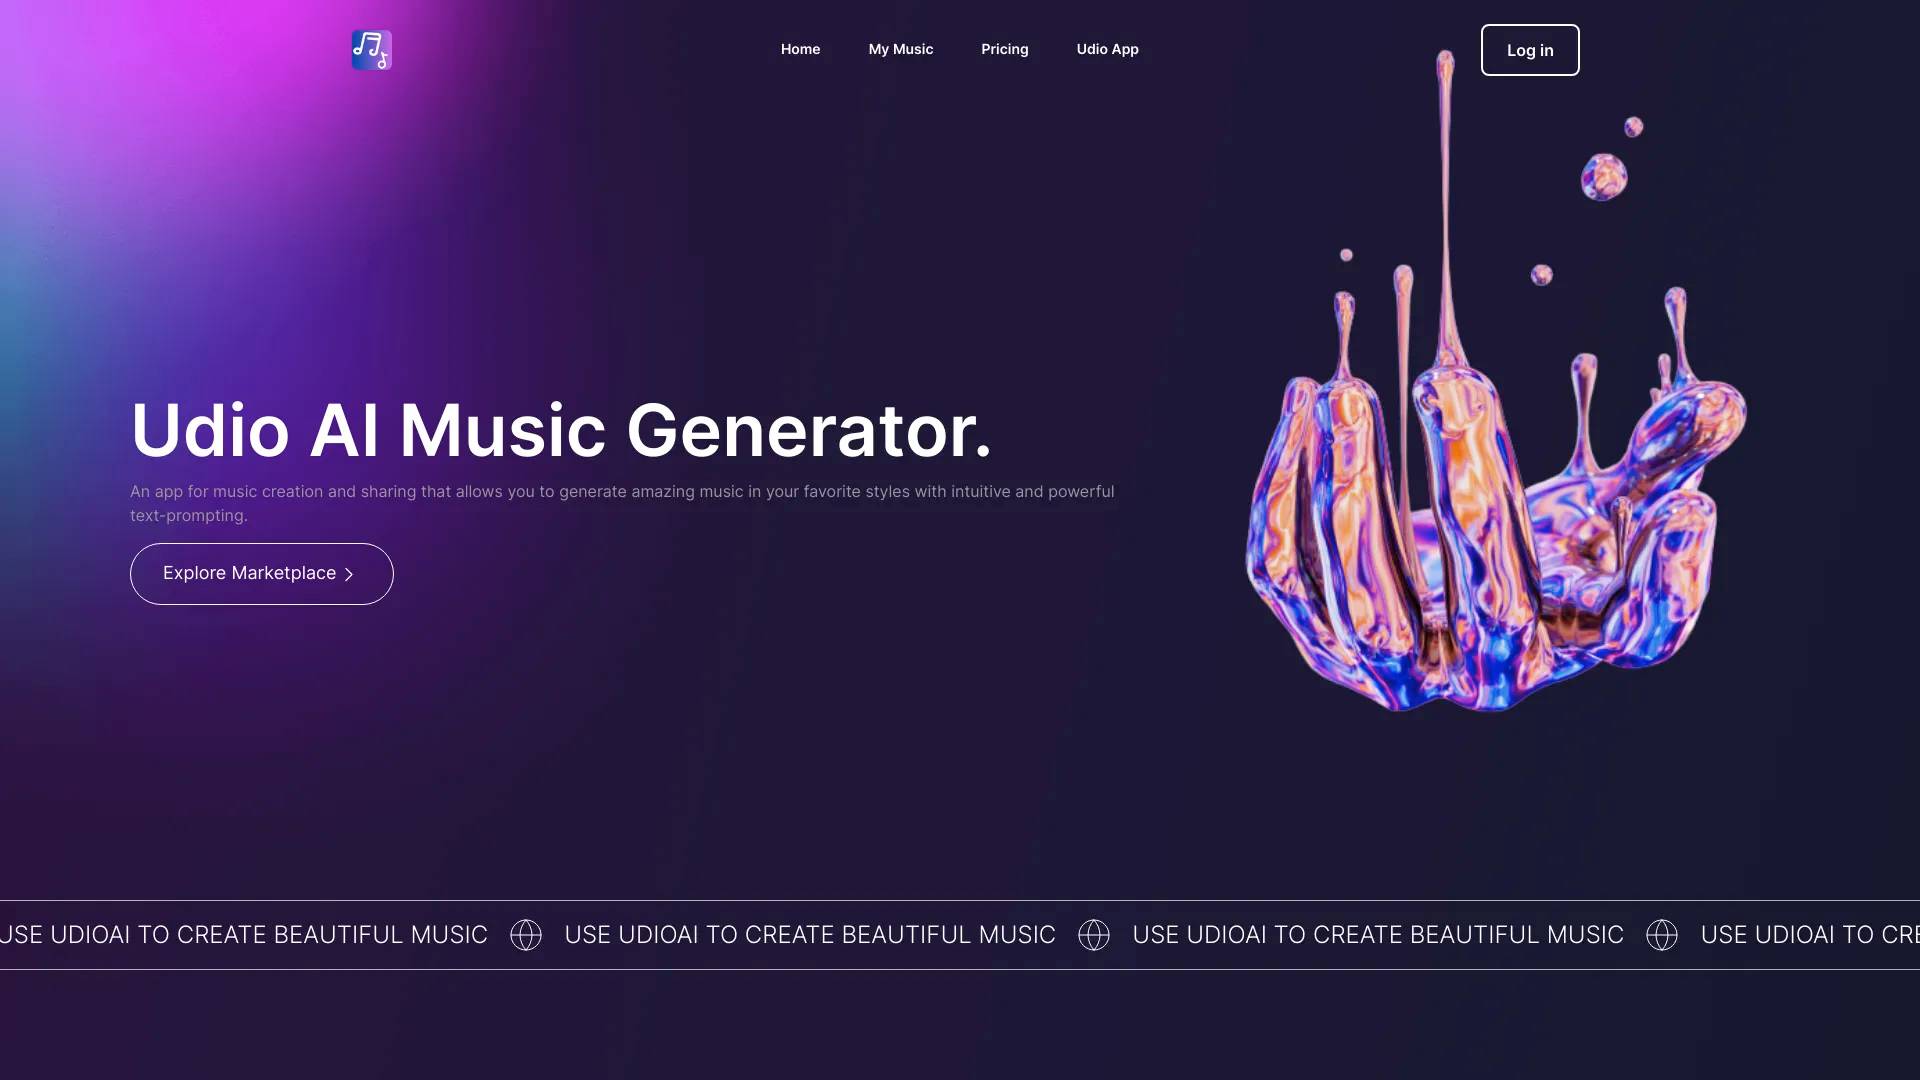Click the arrow chevron inside Explore Marketplace button
This screenshot has height=1080, width=1920.
coord(349,574)
